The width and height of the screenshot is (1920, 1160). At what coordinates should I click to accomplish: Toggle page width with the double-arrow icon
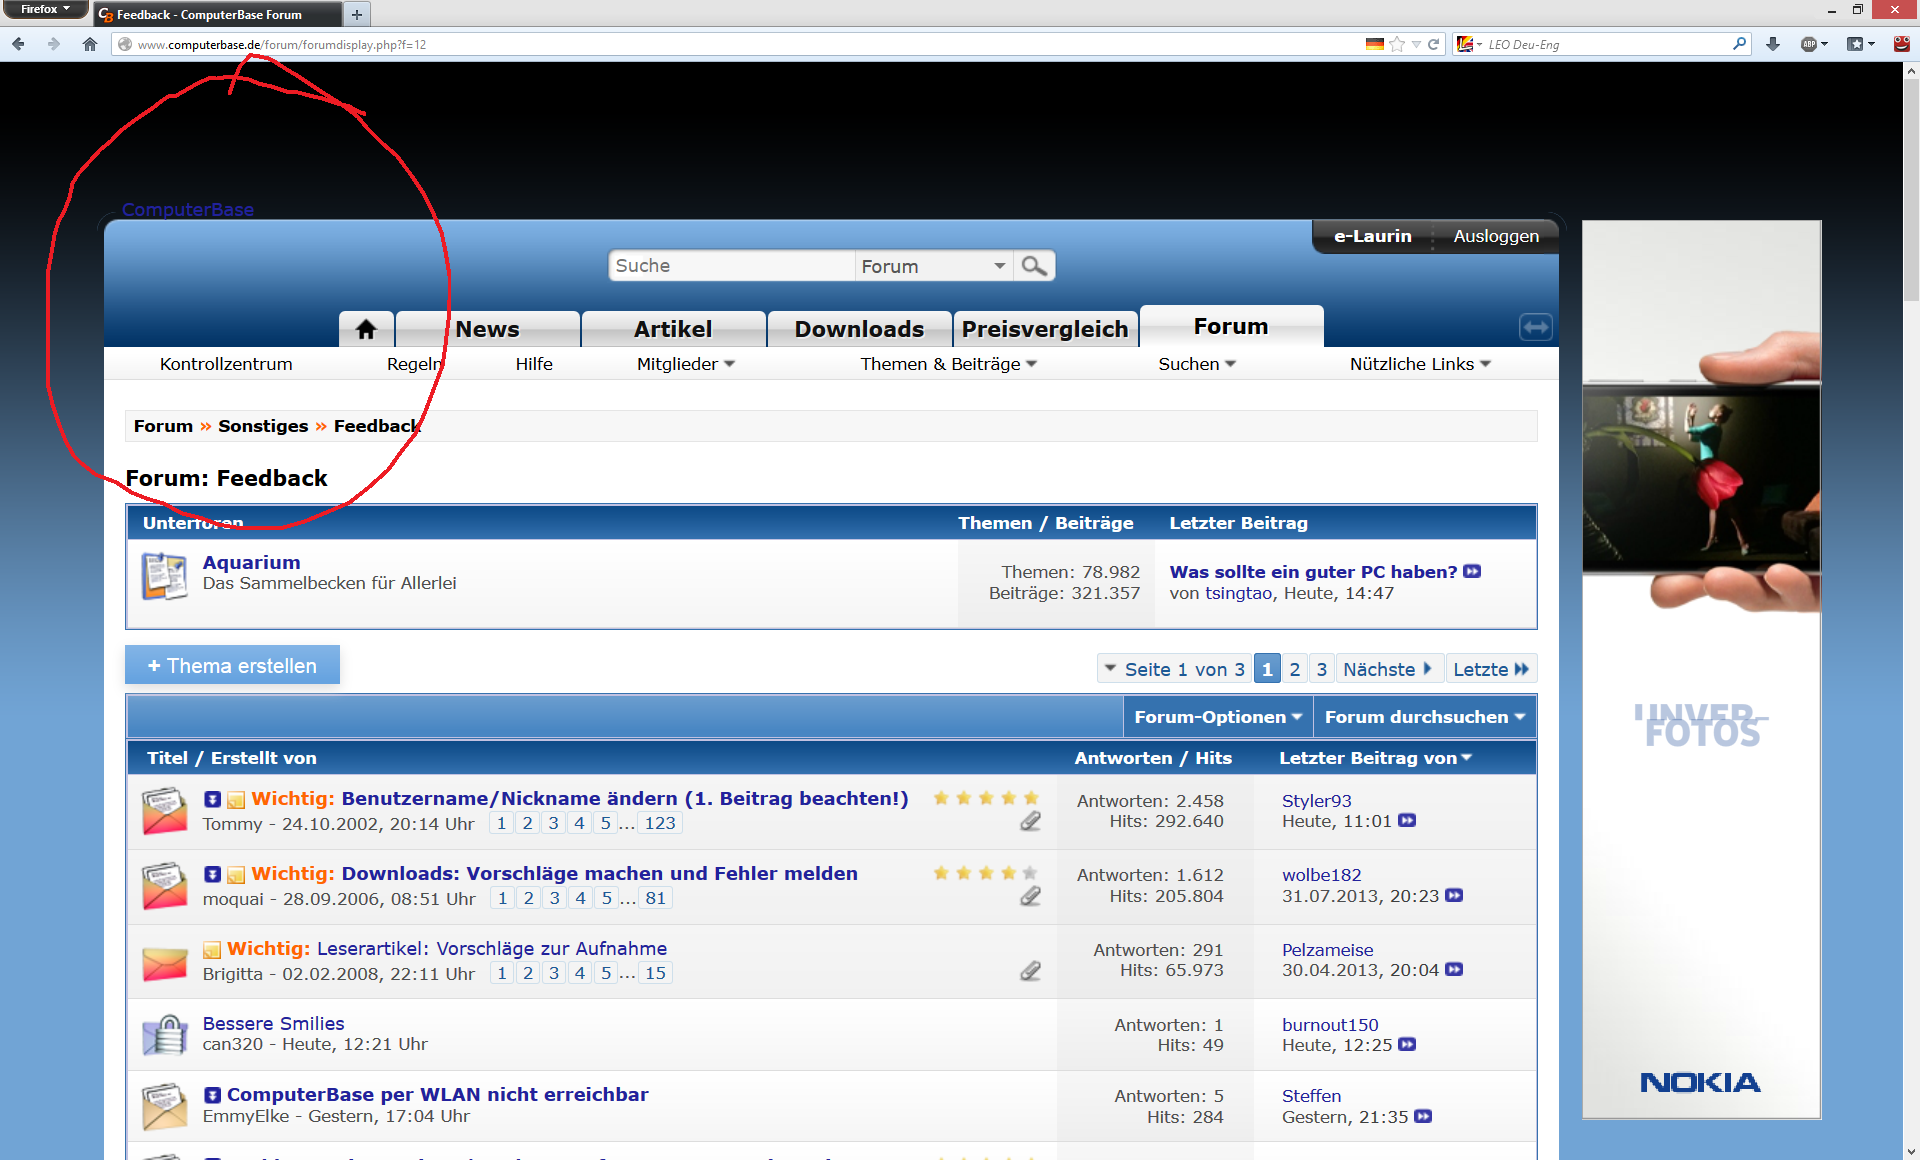tap(1535, 327)
